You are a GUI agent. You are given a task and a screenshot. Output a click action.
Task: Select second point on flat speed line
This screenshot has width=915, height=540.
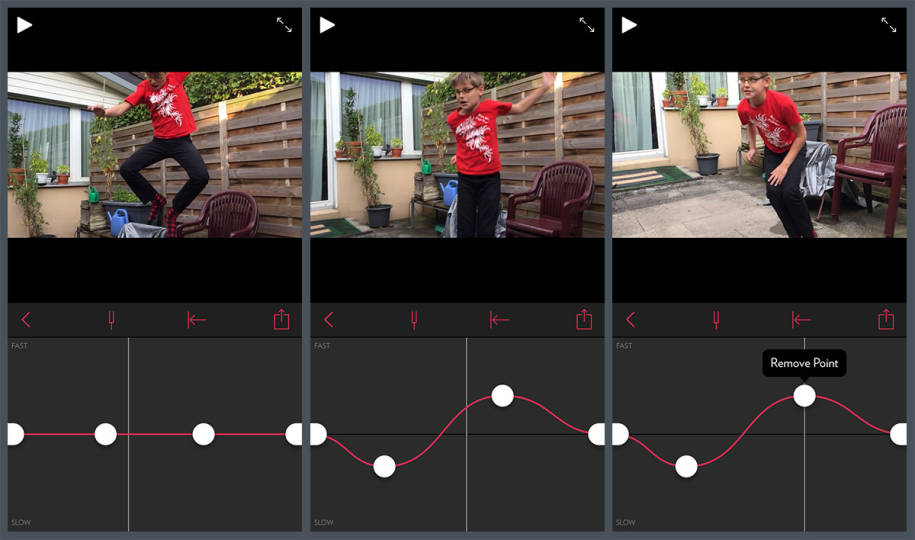(x=106, y=434)
